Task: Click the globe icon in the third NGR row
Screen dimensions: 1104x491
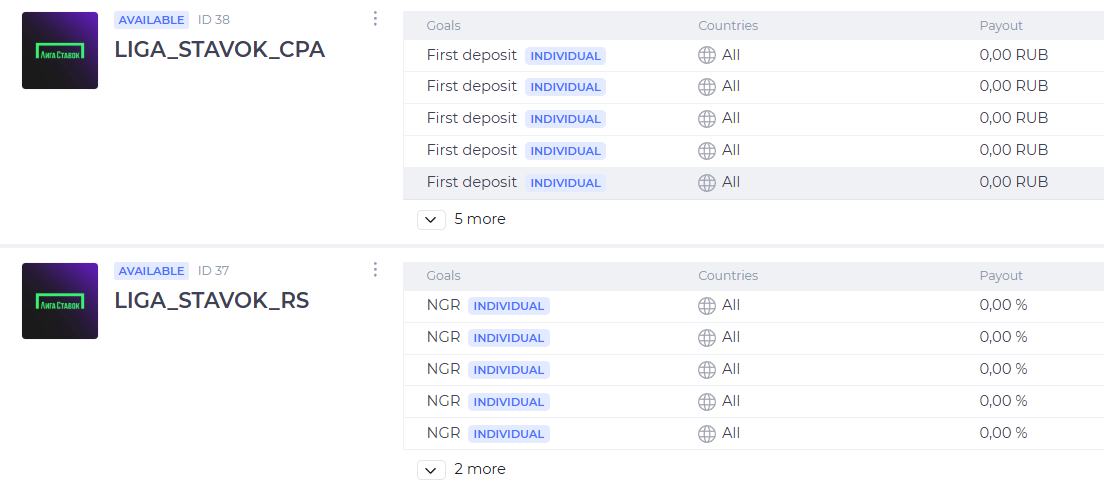Action: coord(707,369)
